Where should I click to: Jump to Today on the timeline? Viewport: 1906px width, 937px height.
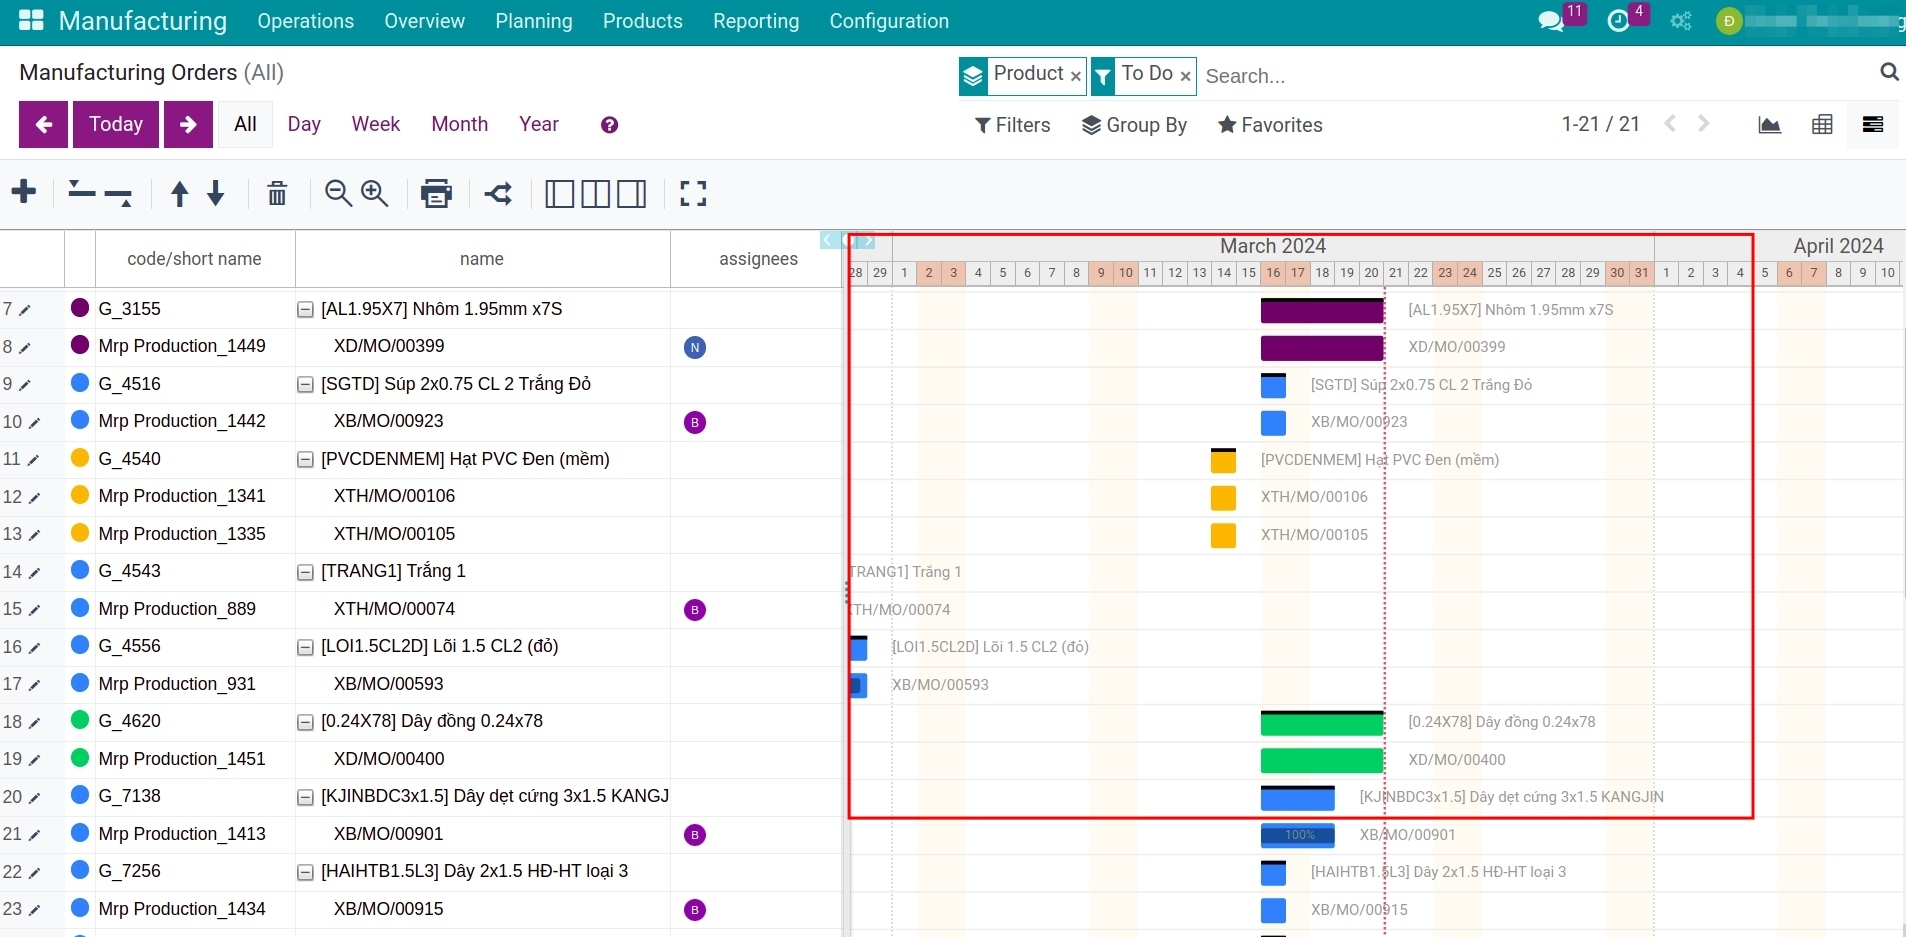click(x=115, y=124)
